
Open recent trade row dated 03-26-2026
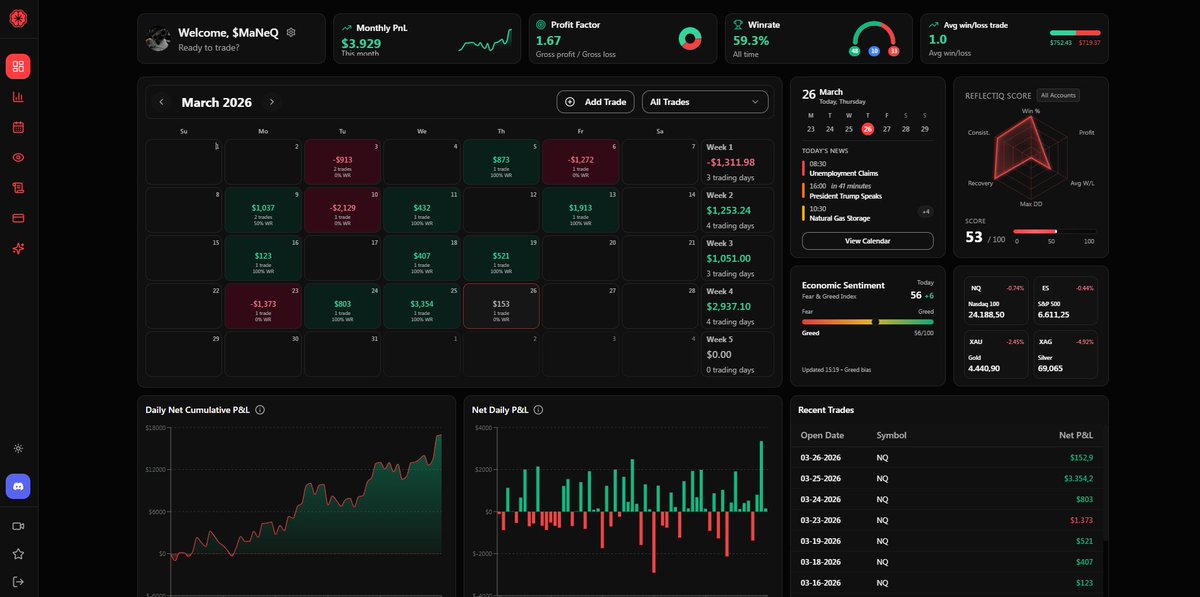(947, 457)
